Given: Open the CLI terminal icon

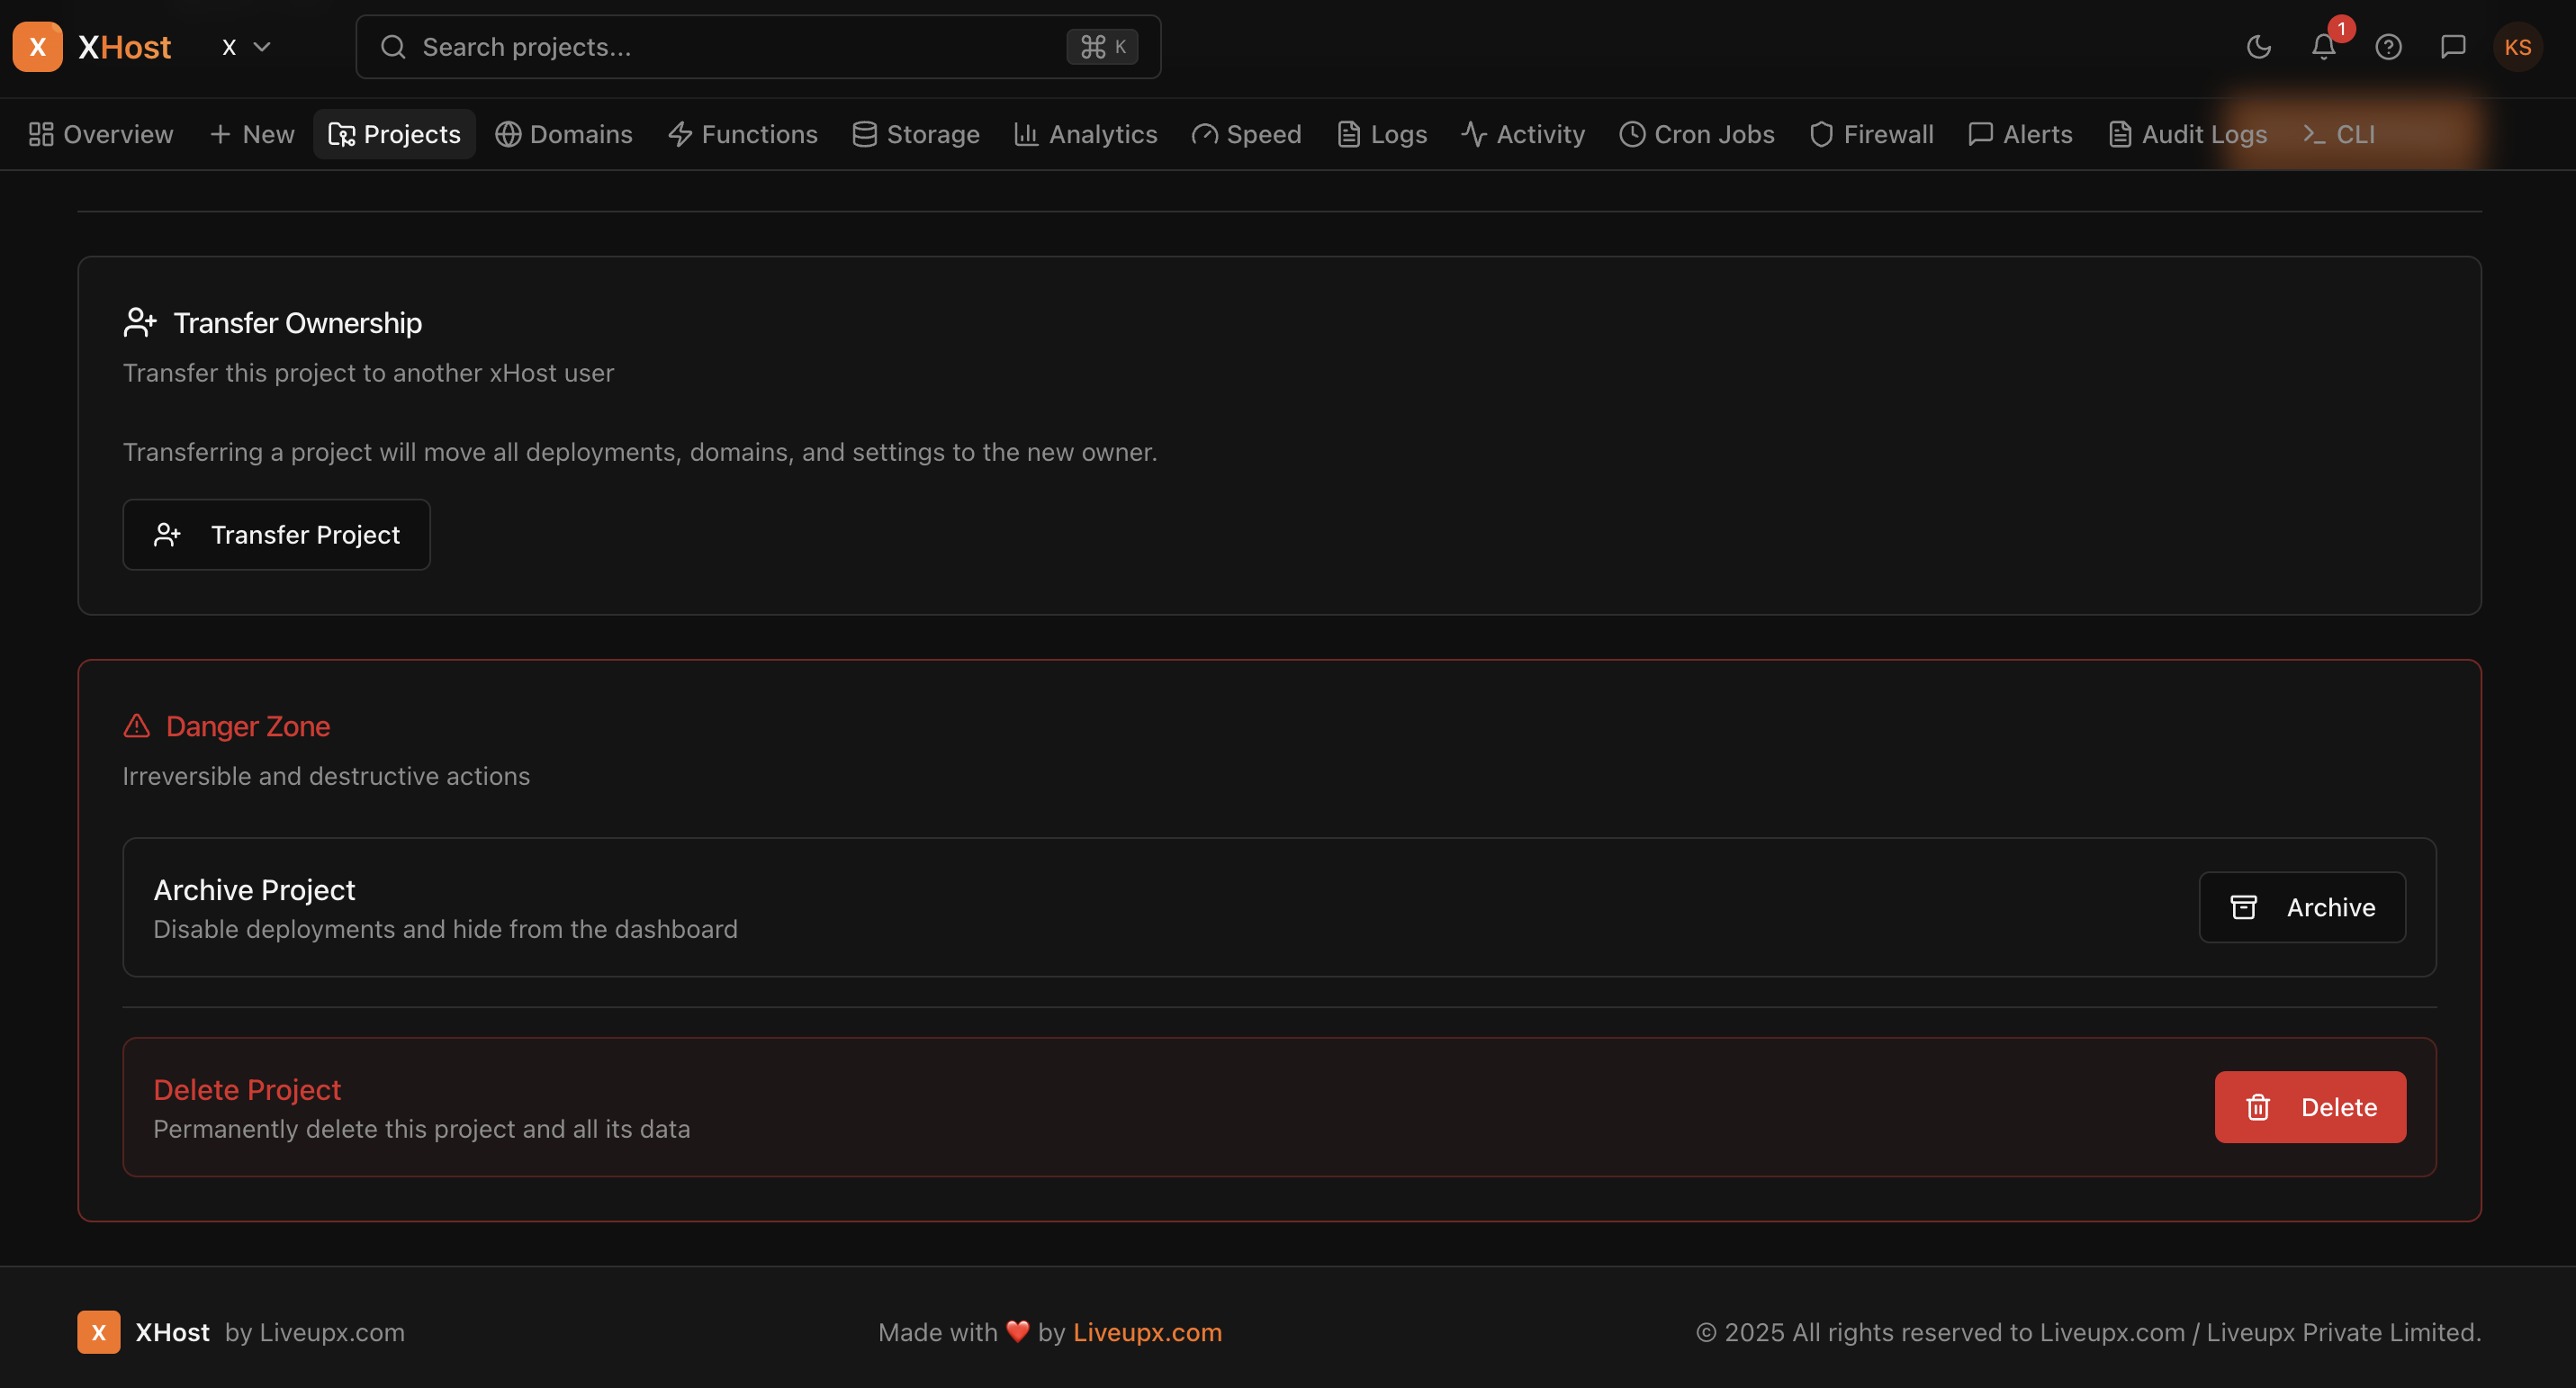Looking at the screenshot, I should [x=2311, y=133].
